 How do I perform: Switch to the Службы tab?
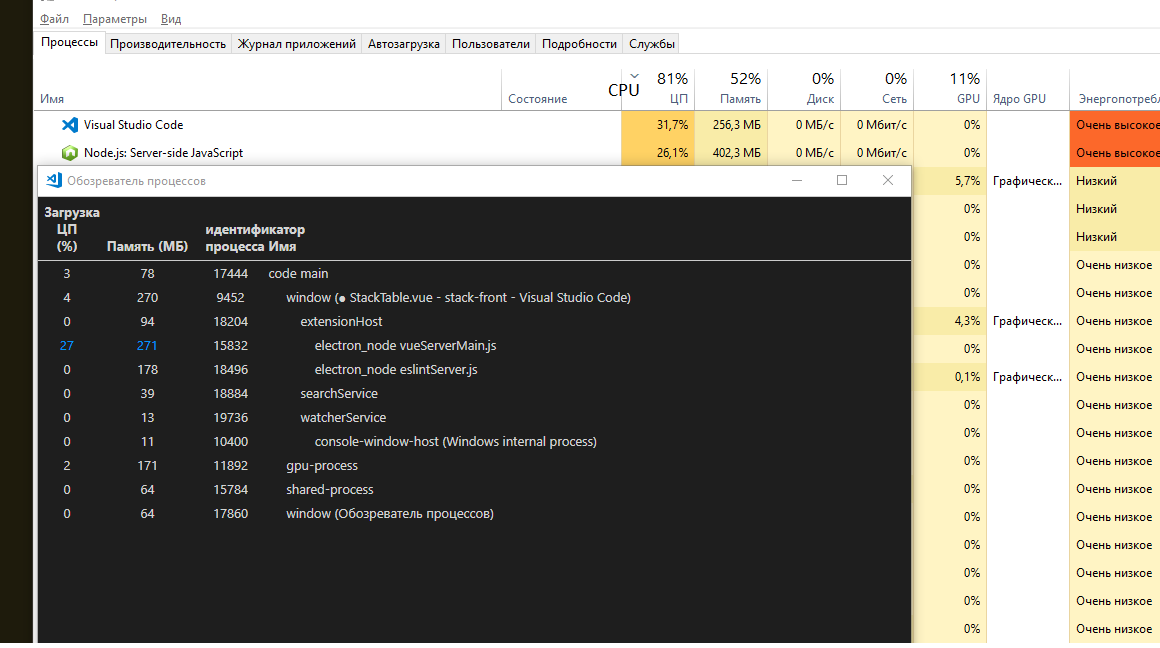point(651,44)
